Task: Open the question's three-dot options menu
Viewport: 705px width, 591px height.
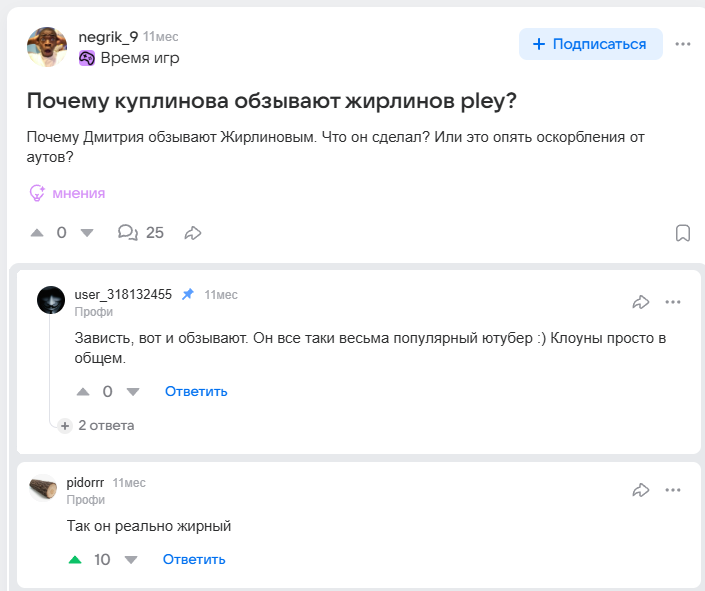Action: click(683, 44)
